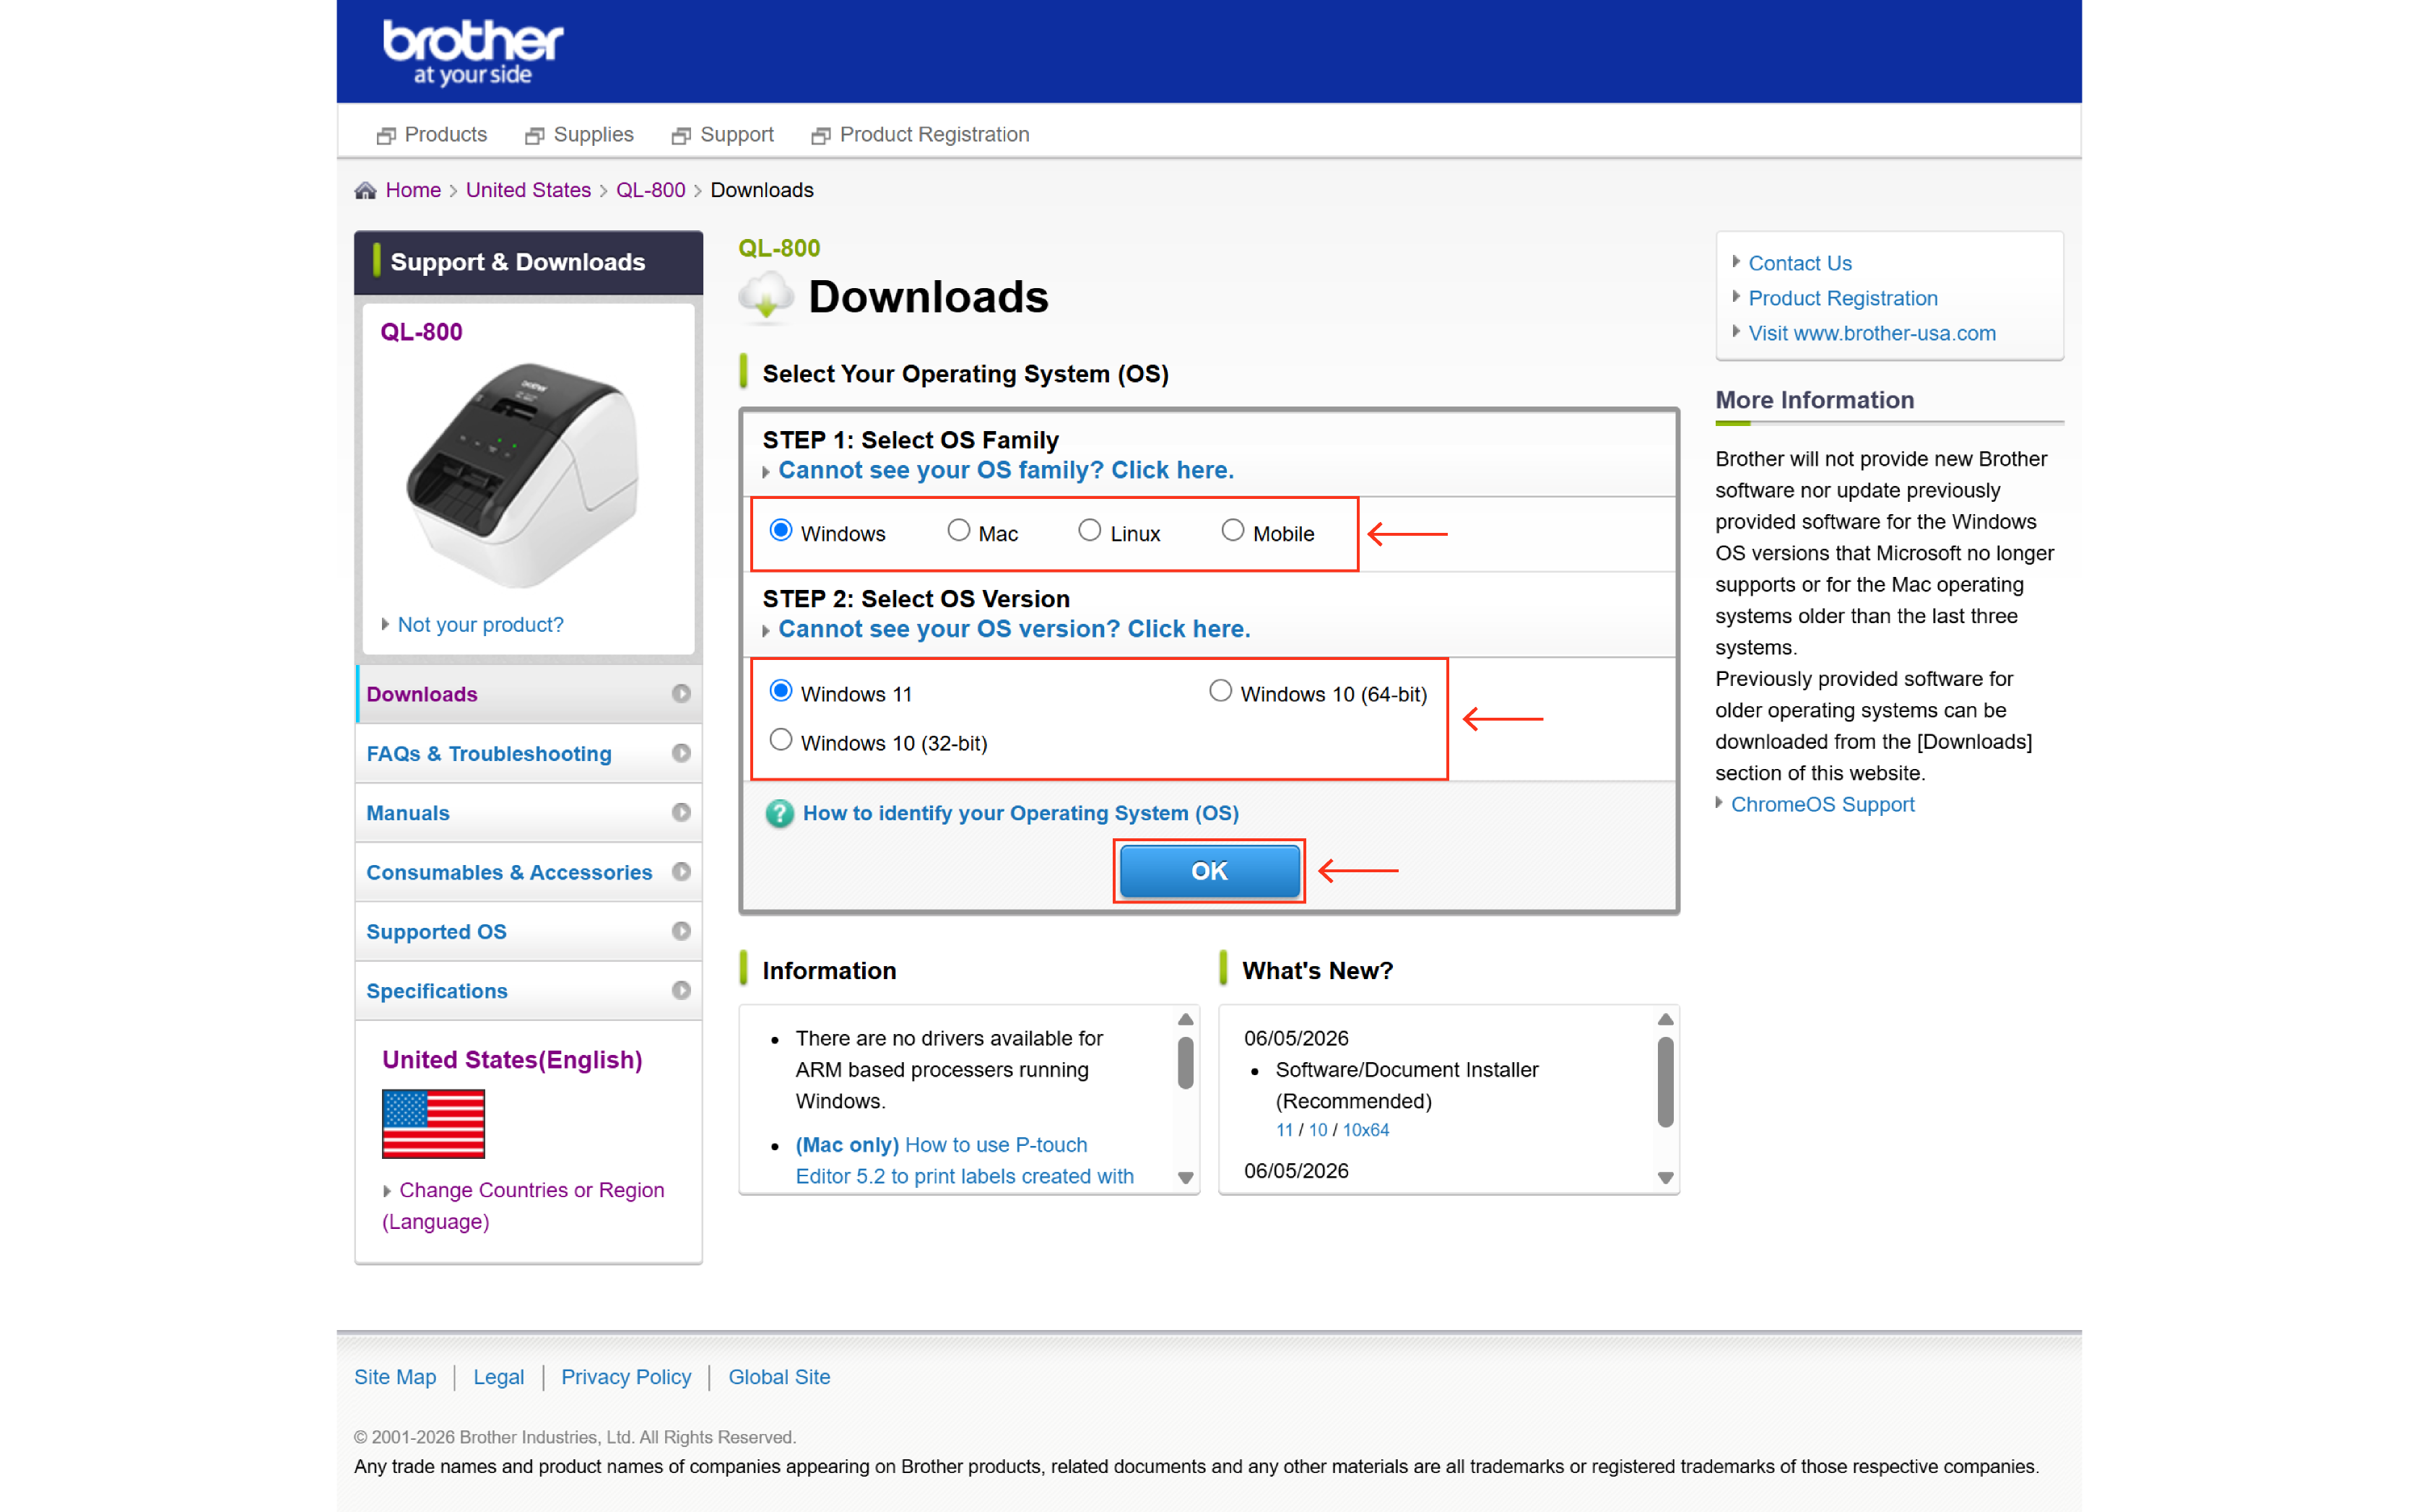Click the blue OK button

[x=1209, y=871]
